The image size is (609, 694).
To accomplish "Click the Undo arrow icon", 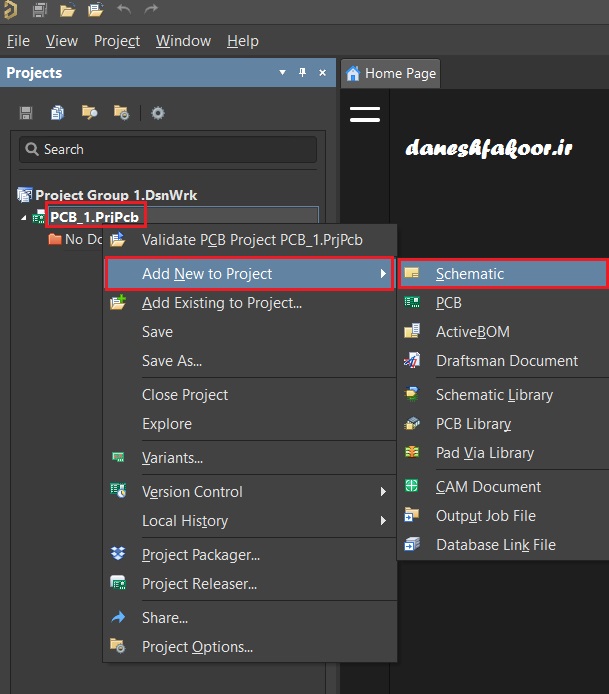I will tap(123, 9).
